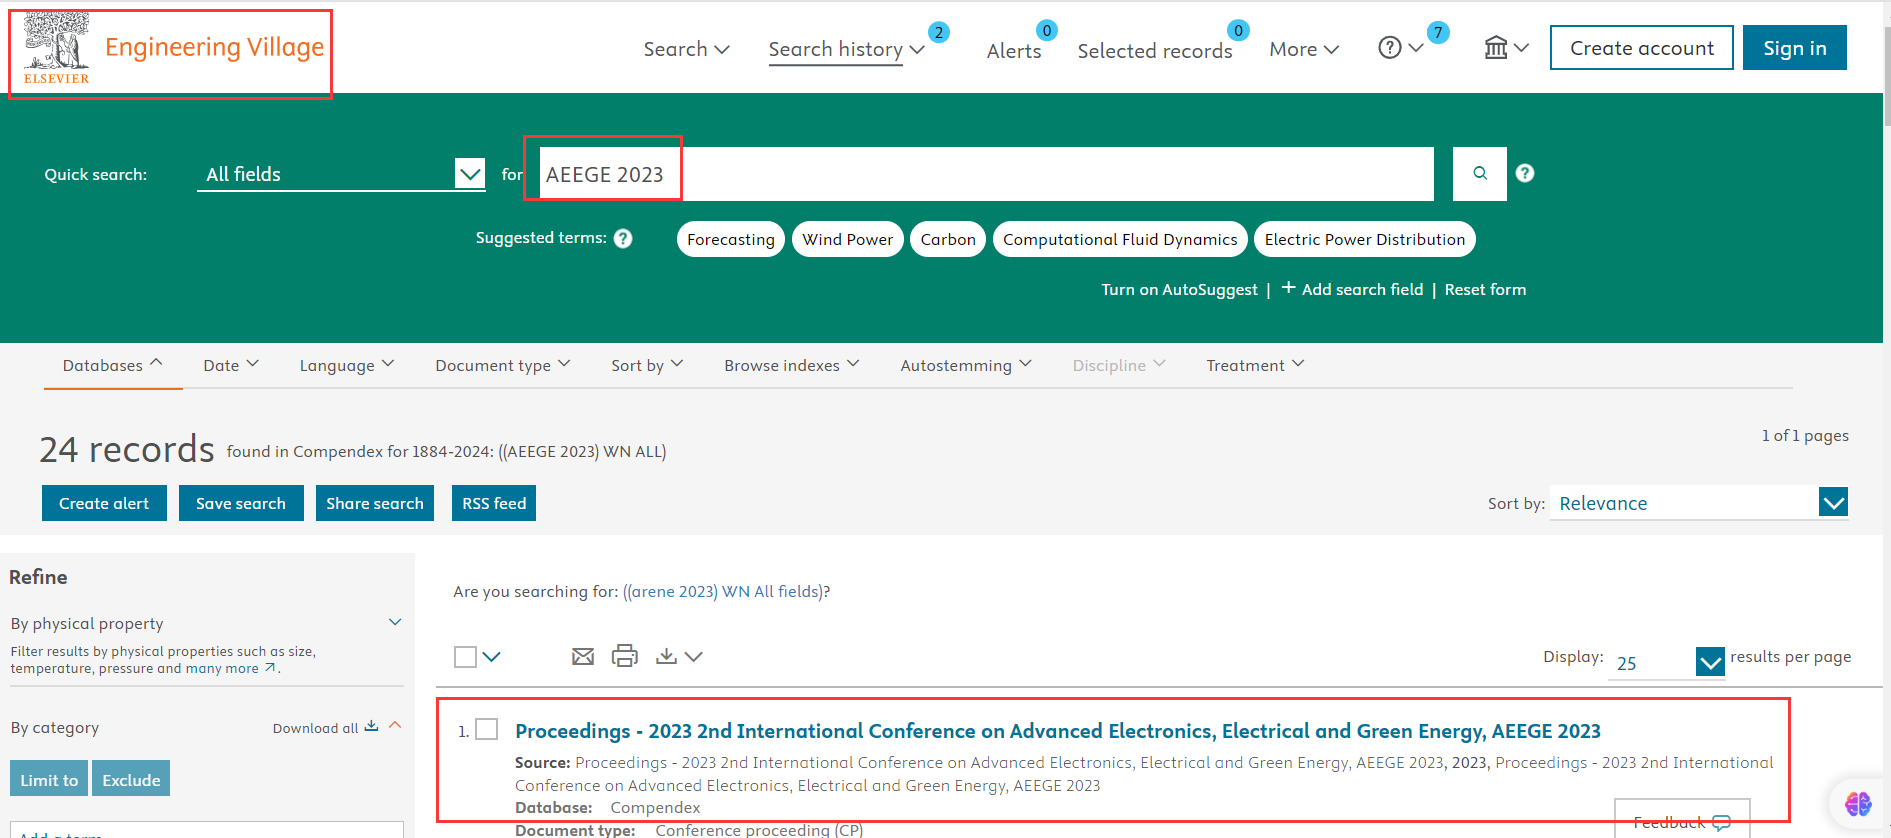Download all category data icon

coord(371,726)
